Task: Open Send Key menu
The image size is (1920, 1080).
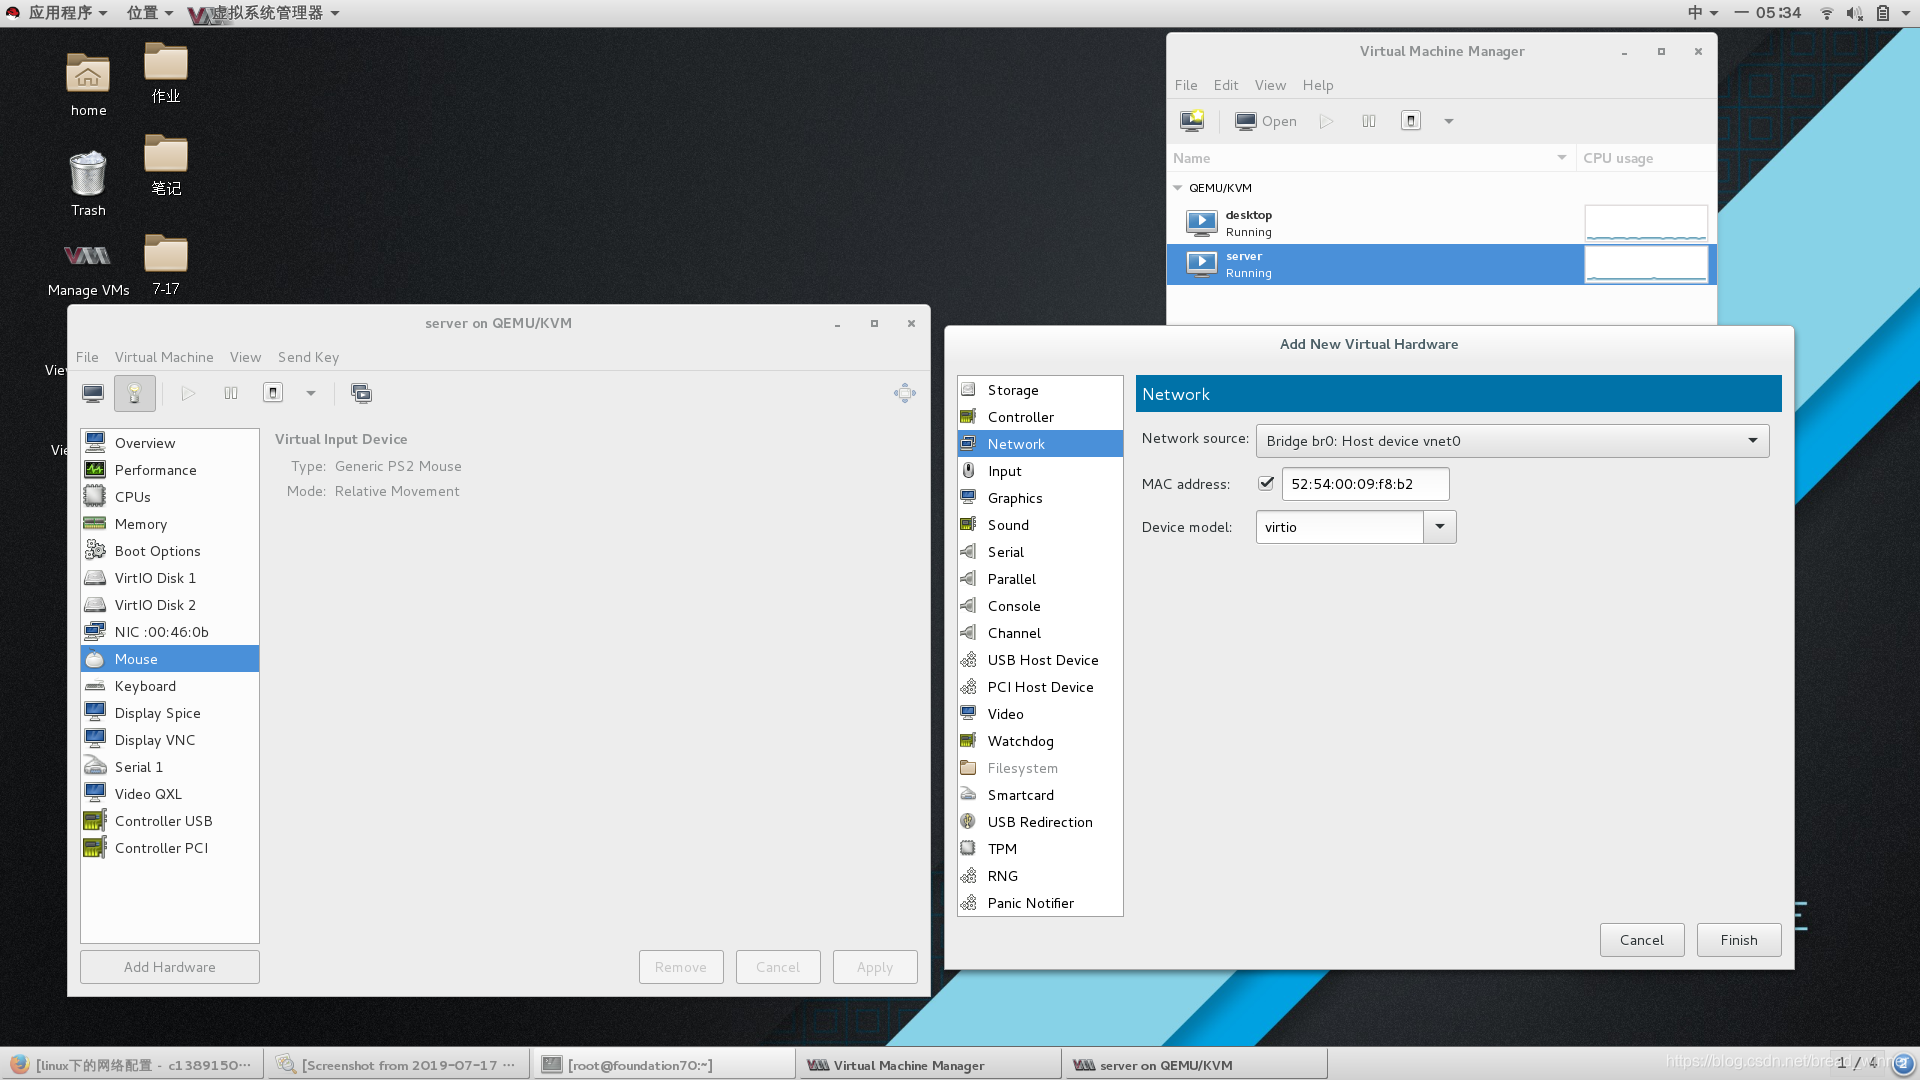Action: pyautogui.click(x=308, y=357)
